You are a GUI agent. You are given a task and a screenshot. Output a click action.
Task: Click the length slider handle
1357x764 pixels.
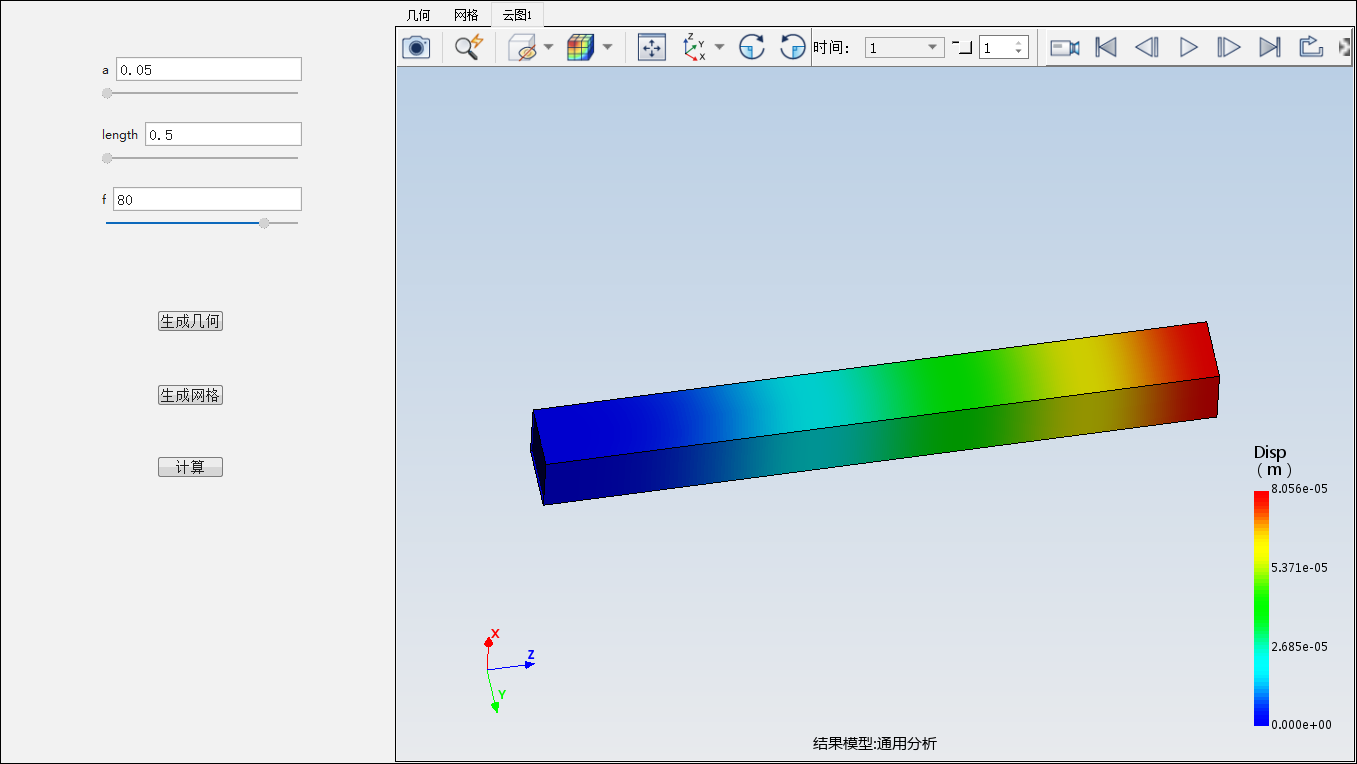[x=107, y=158]
